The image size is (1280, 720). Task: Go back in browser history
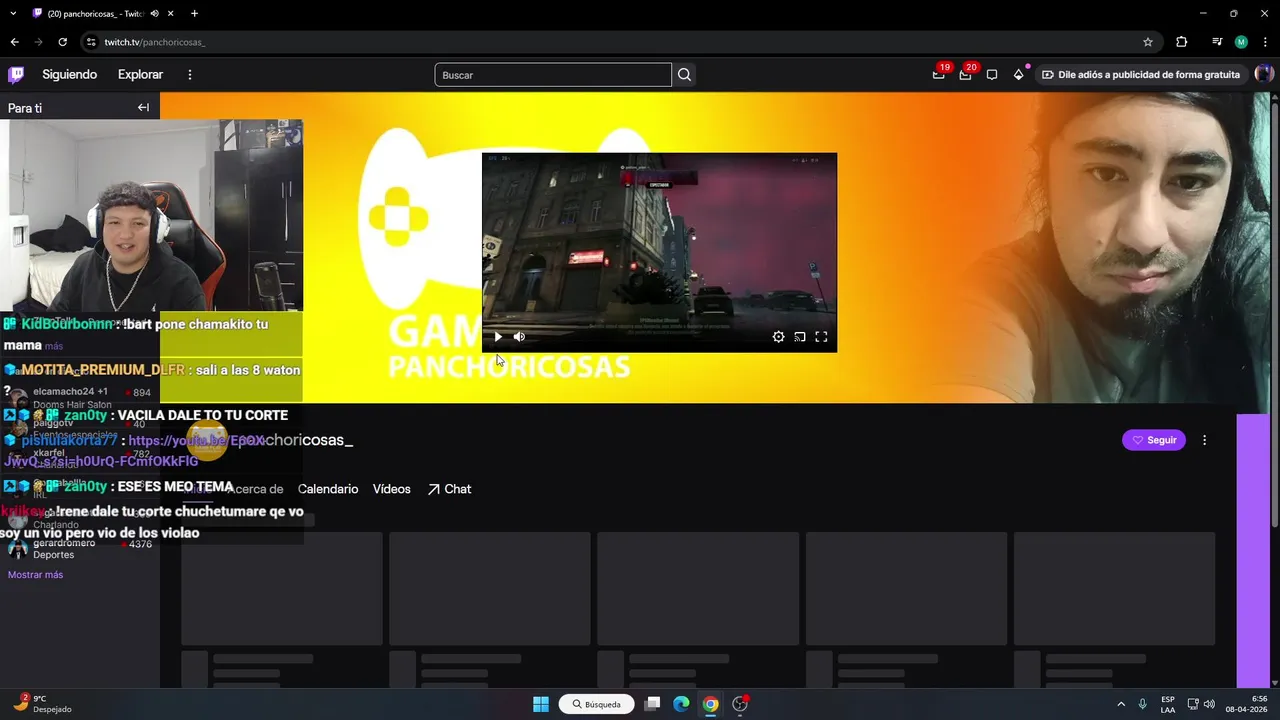(x=14, y=42)
